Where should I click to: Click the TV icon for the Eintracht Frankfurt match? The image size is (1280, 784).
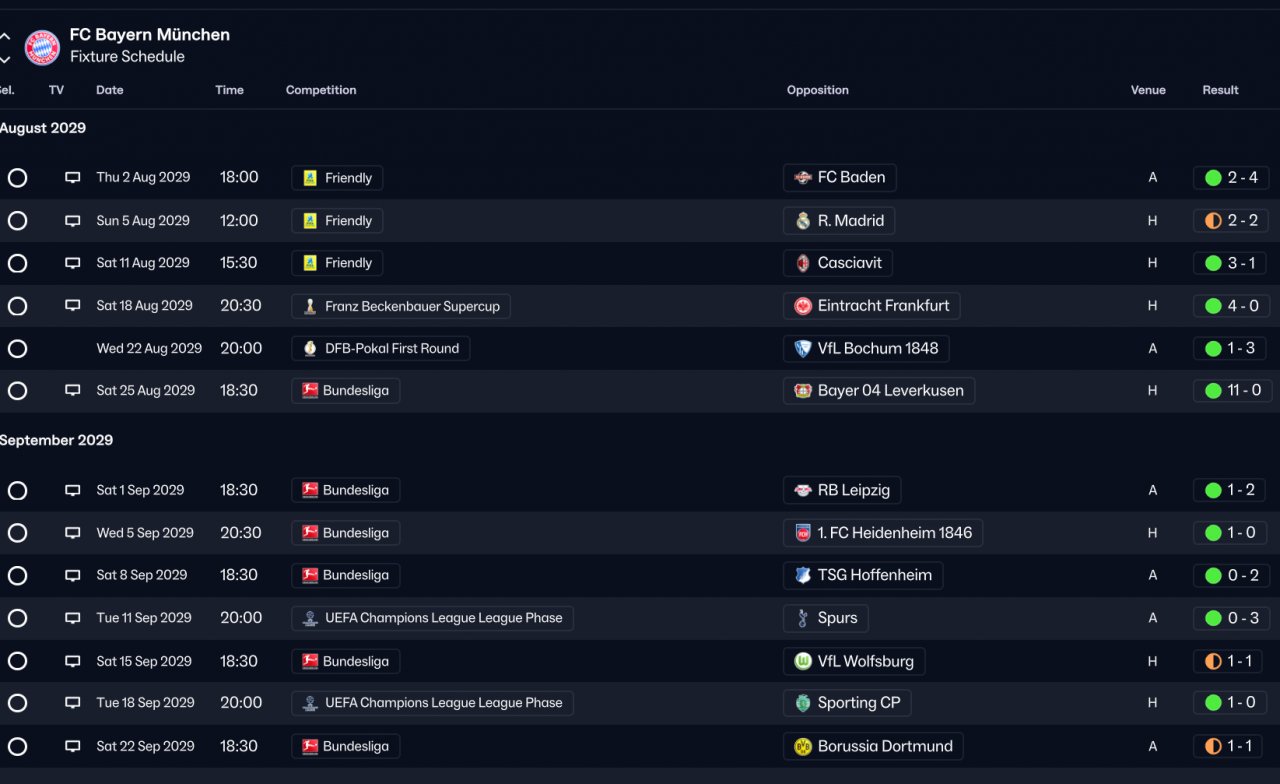coord(73,306)
